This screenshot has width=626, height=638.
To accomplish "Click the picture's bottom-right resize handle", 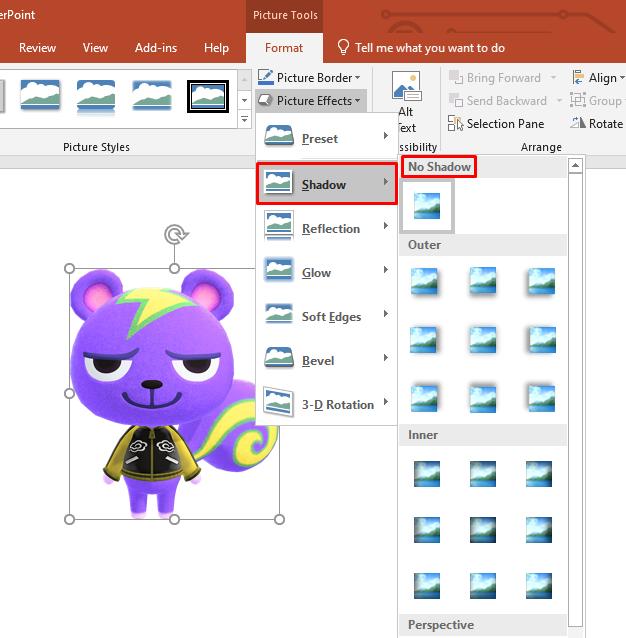I will (279, 520).
